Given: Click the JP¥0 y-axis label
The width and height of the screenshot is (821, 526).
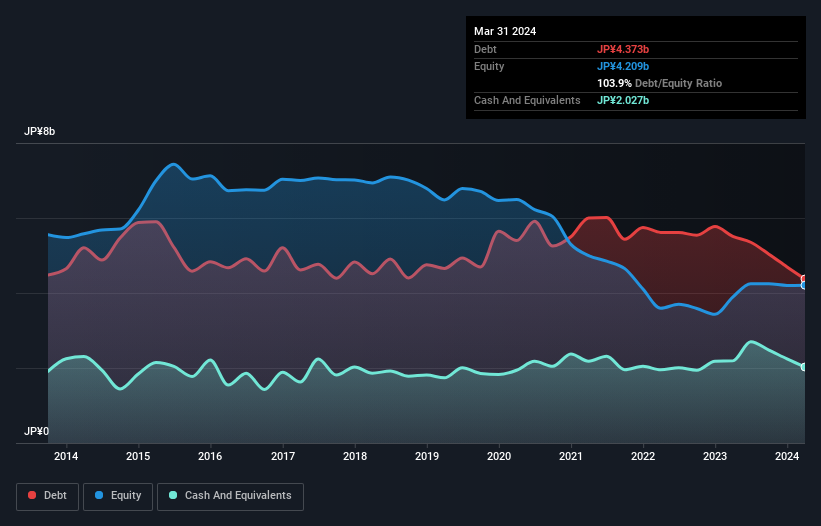Looking at the screenshot, I should (x=37, y=431).
